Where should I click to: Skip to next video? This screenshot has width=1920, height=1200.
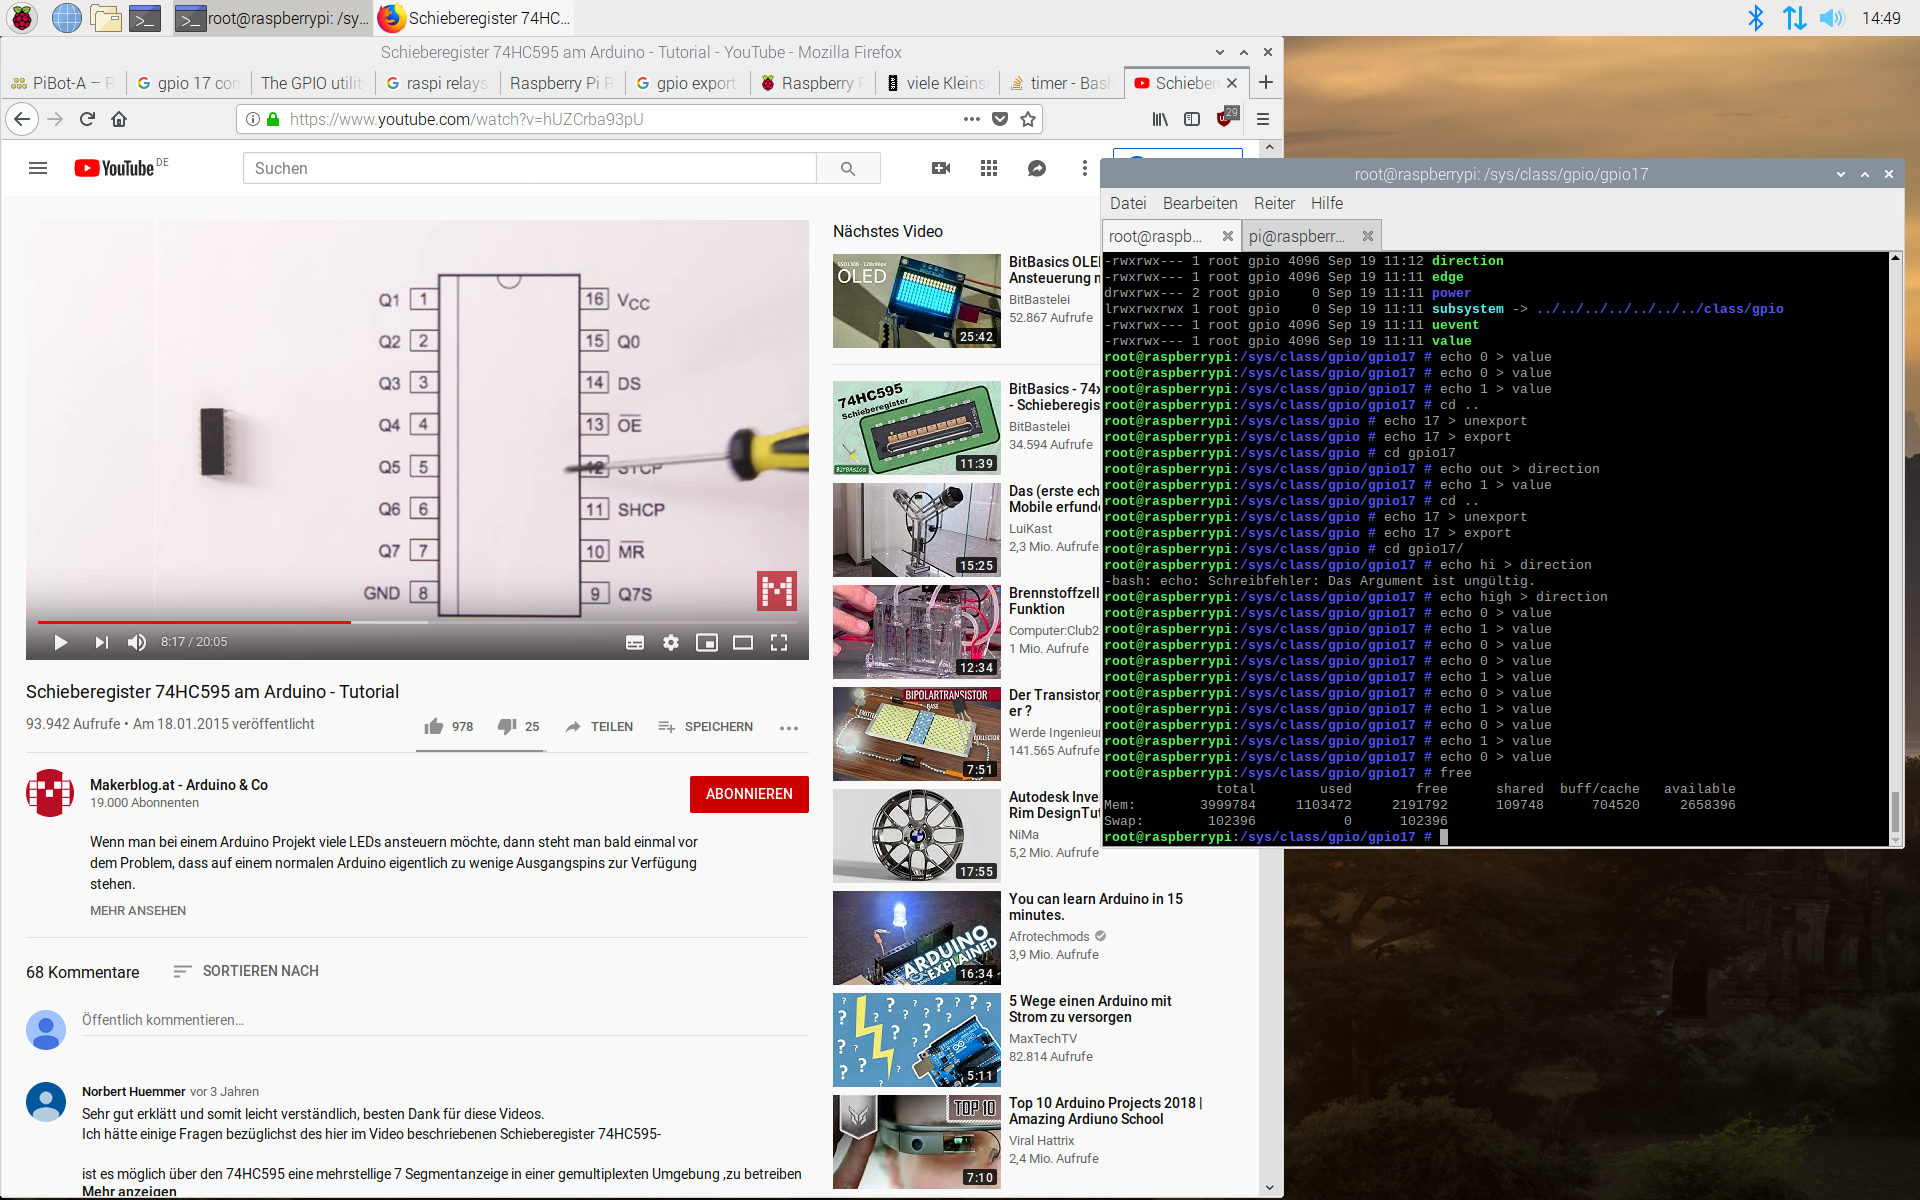[x=101, y=642]
